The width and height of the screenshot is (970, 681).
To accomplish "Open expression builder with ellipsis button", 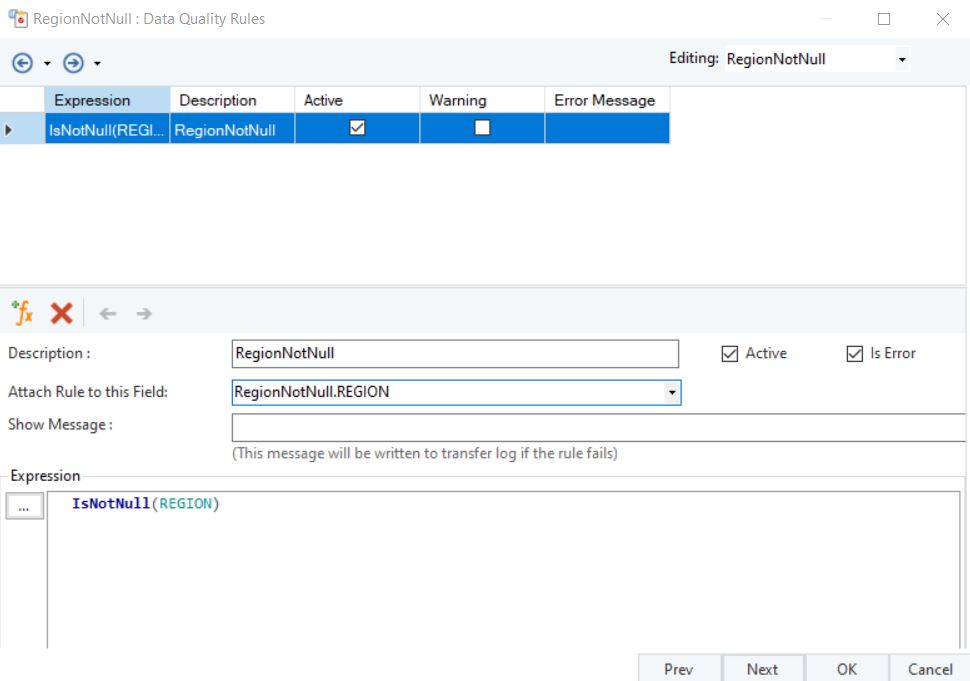I will (x=24, y=507).
